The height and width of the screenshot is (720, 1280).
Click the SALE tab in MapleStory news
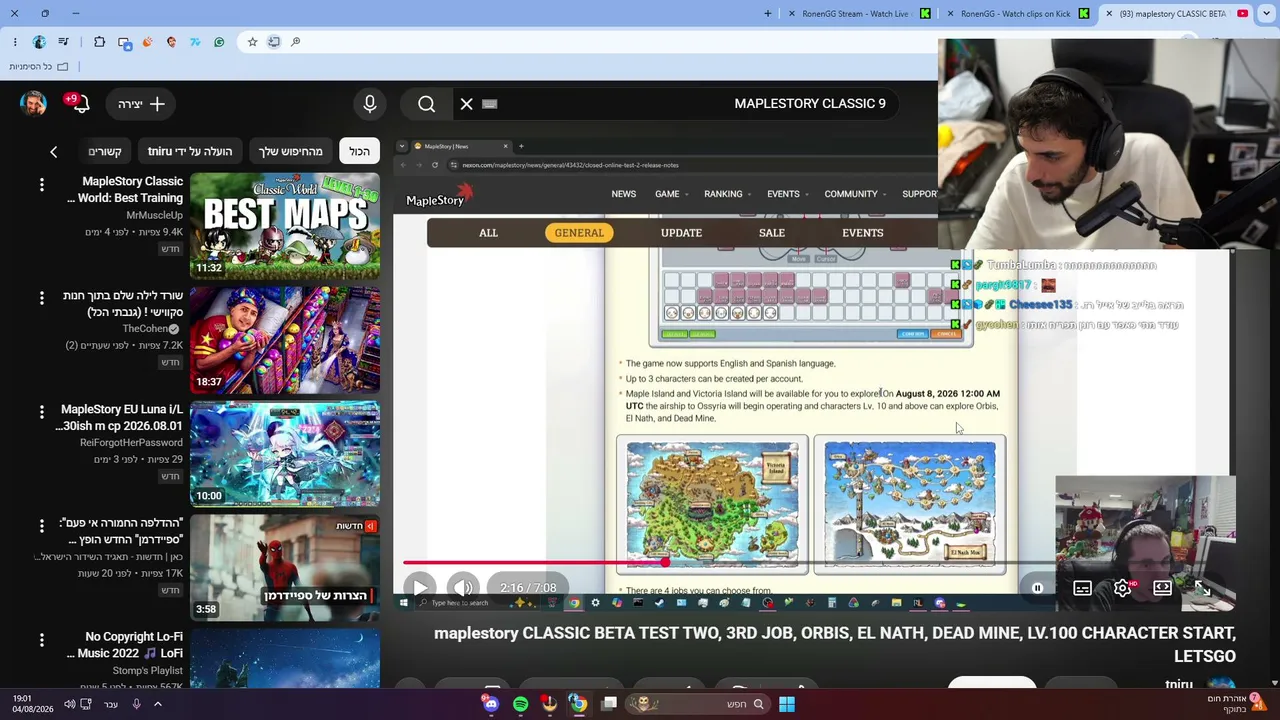[x=772, y=233]
